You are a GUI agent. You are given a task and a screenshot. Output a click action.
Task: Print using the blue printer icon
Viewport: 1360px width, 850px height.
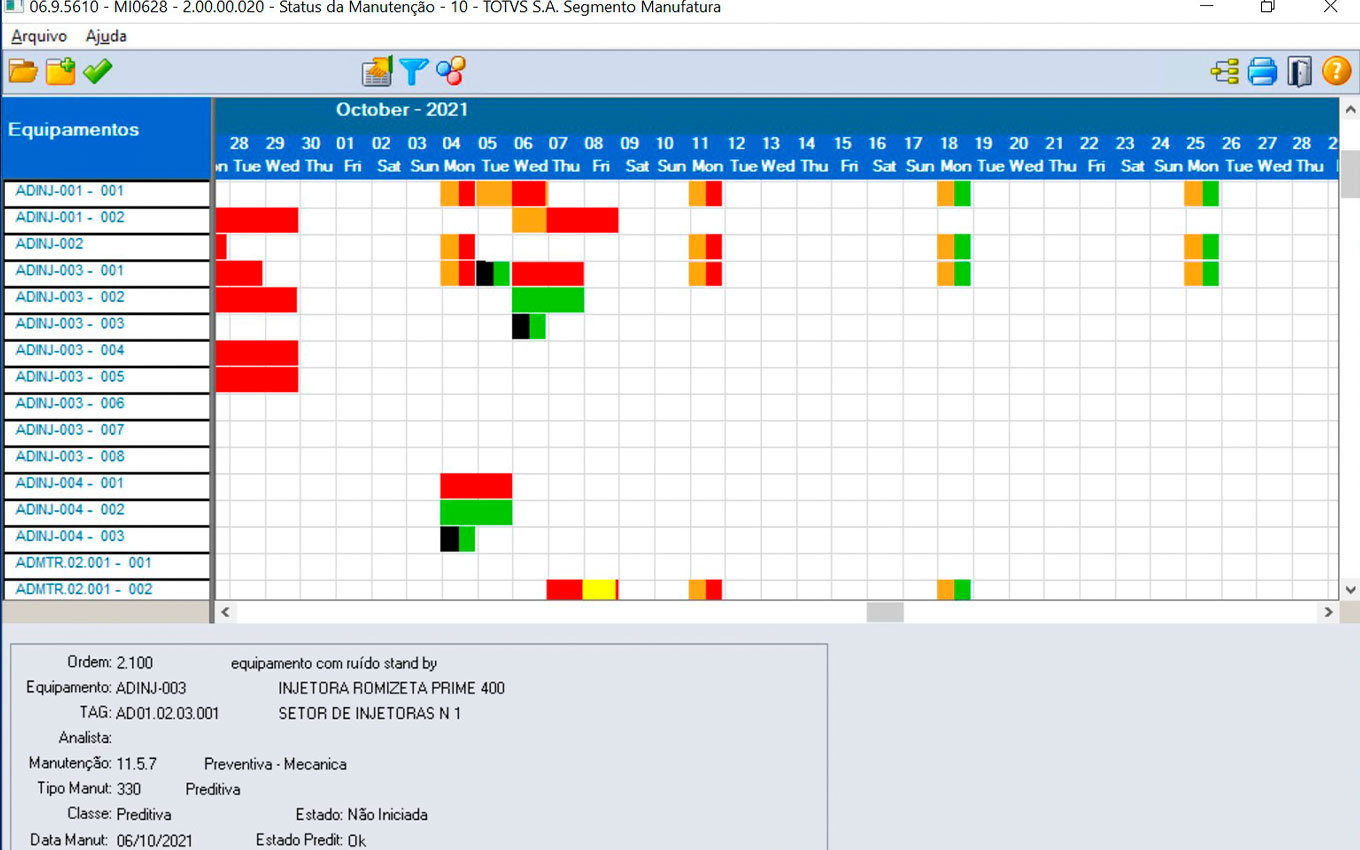point(1262,71)
